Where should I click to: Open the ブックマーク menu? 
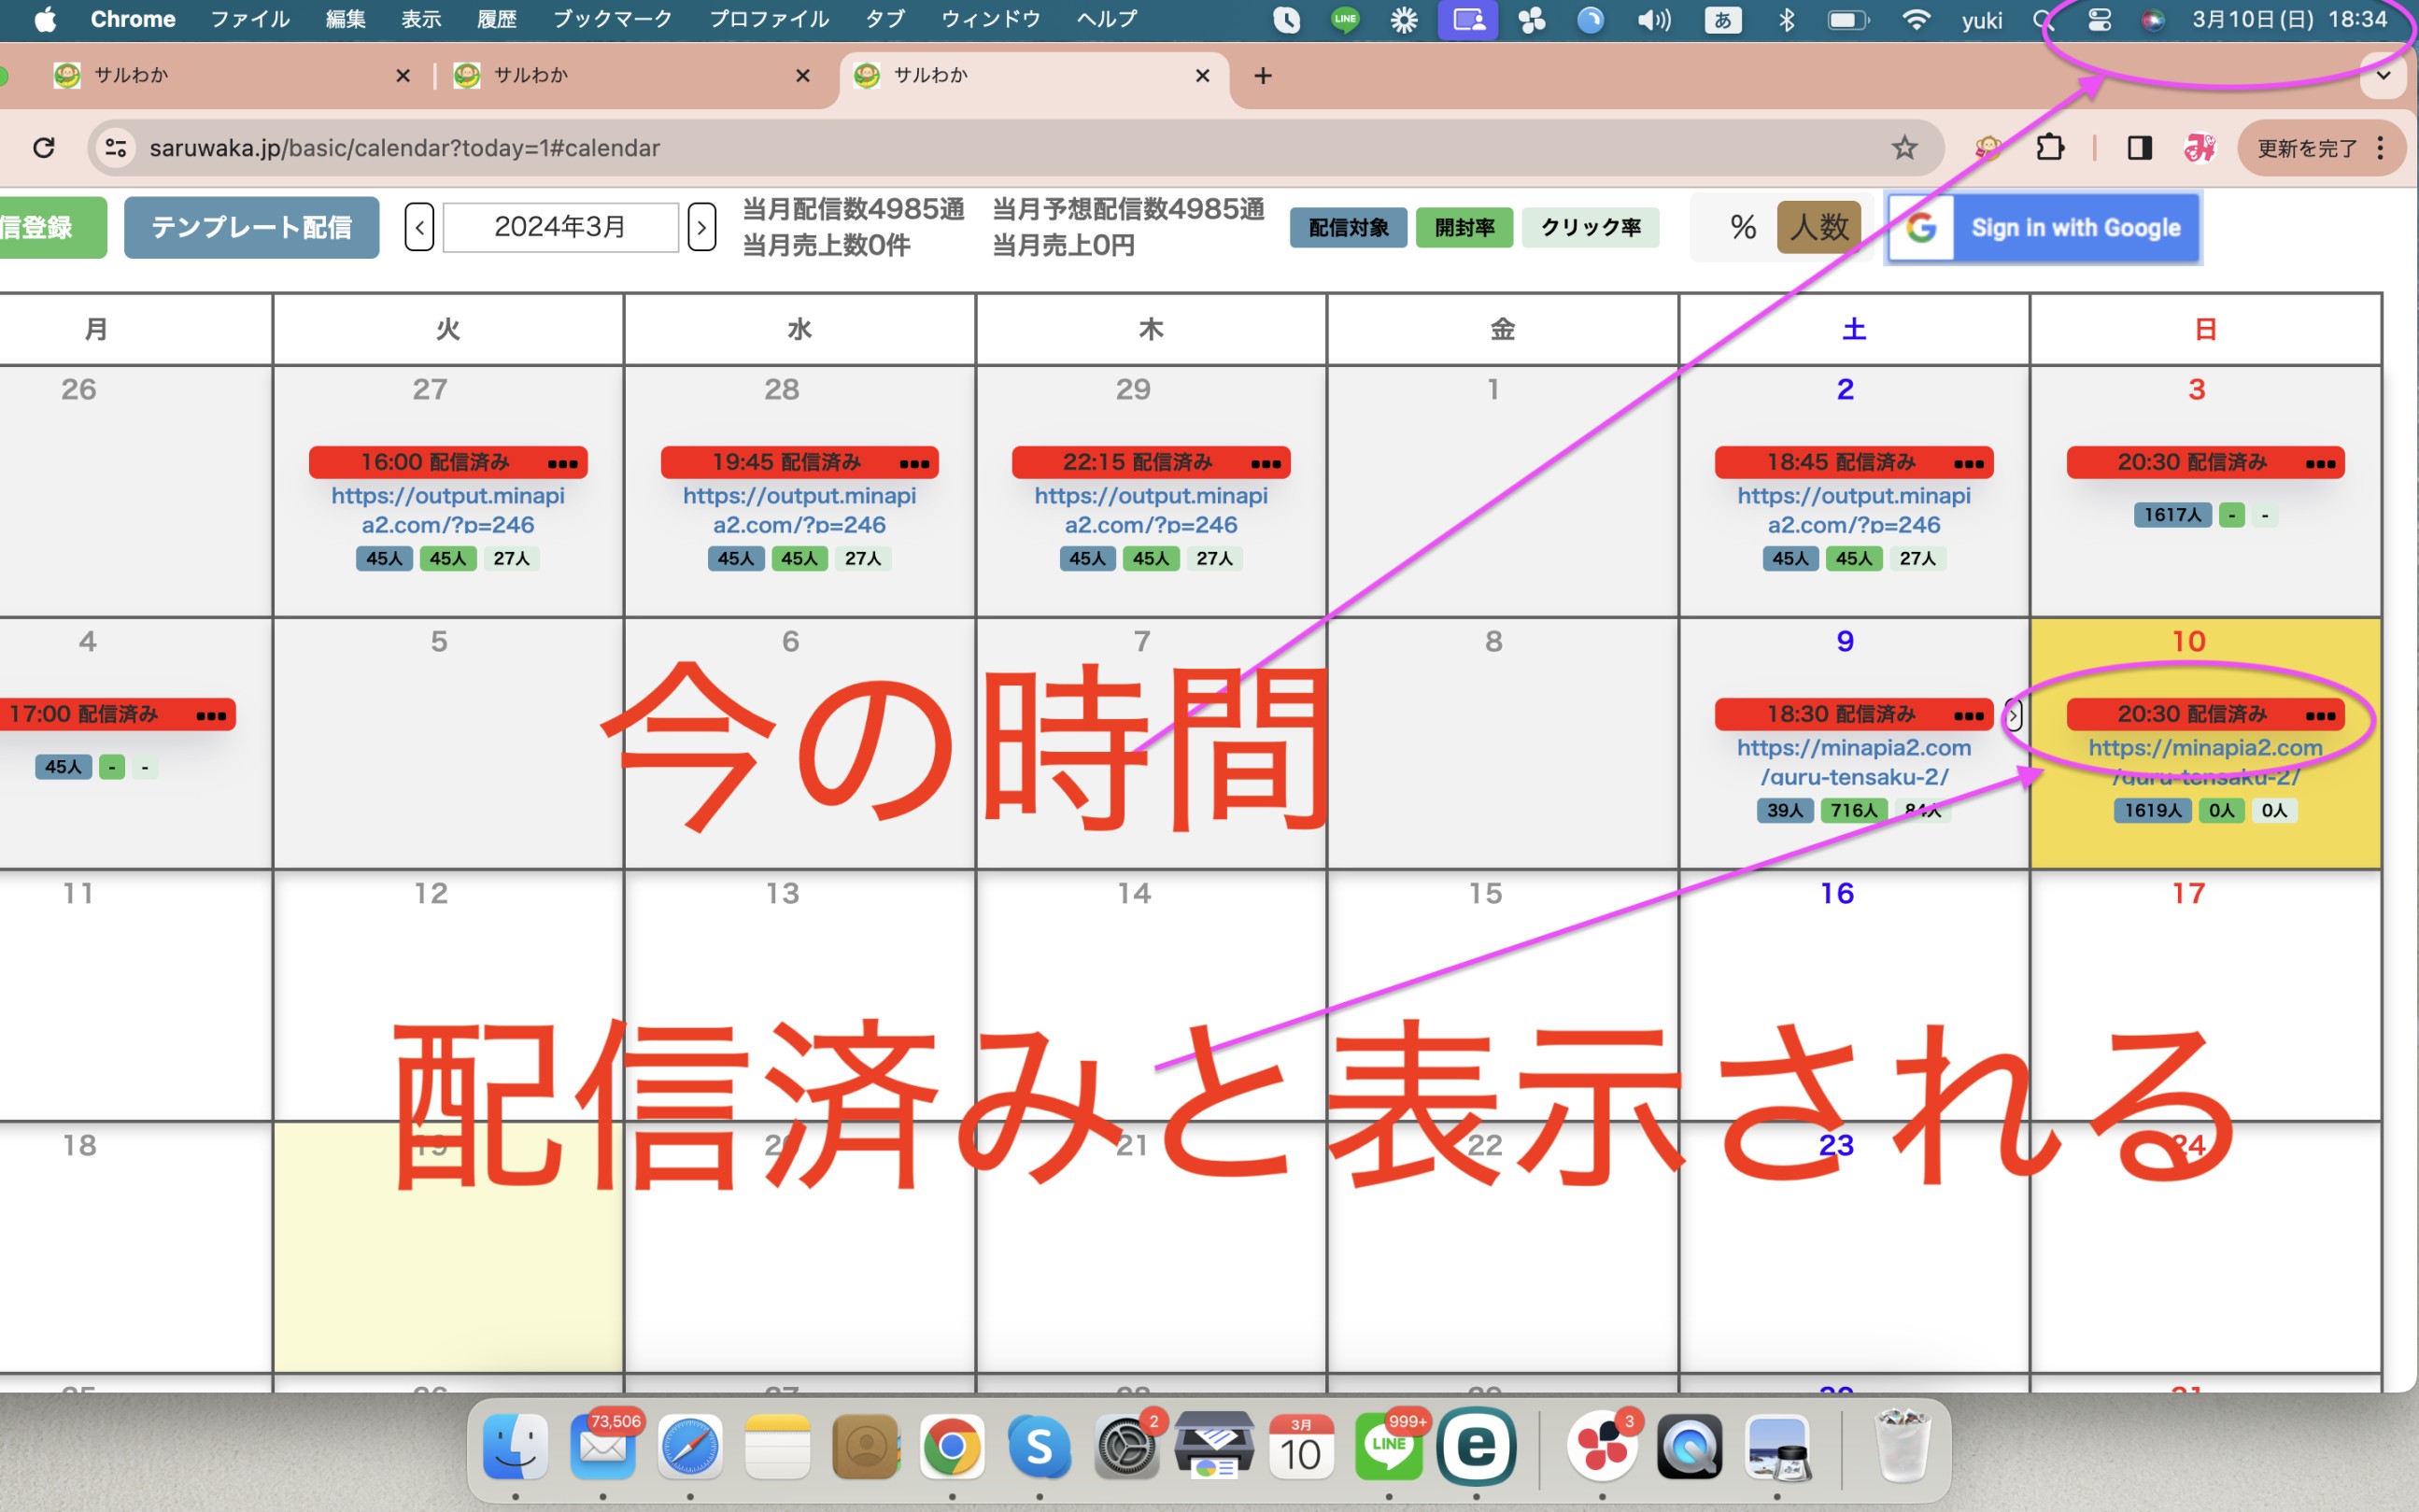coord(613,19)
